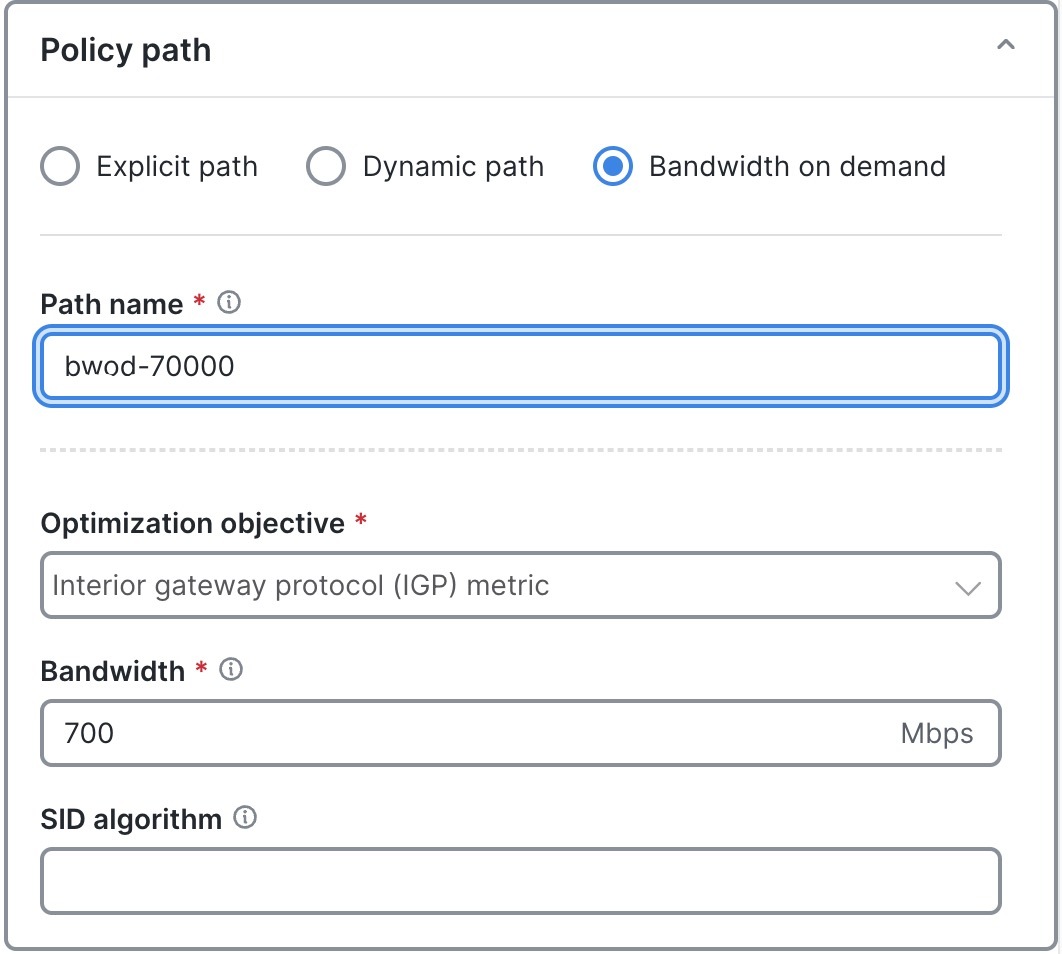Click the empty SID algorithm input
Image resolution: width=1062 pixels, height=954 pixels.
[x=520, y=881]
